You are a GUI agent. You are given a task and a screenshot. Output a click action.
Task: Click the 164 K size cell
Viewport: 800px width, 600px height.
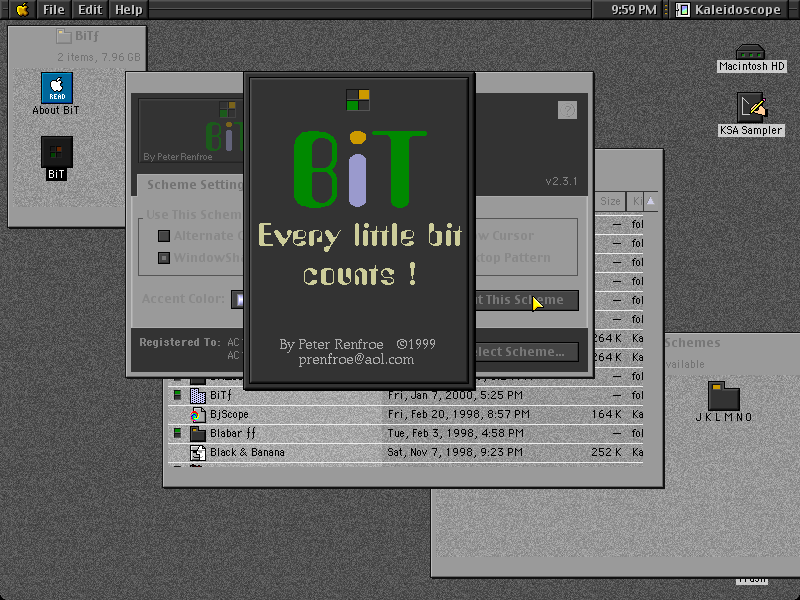606,414
